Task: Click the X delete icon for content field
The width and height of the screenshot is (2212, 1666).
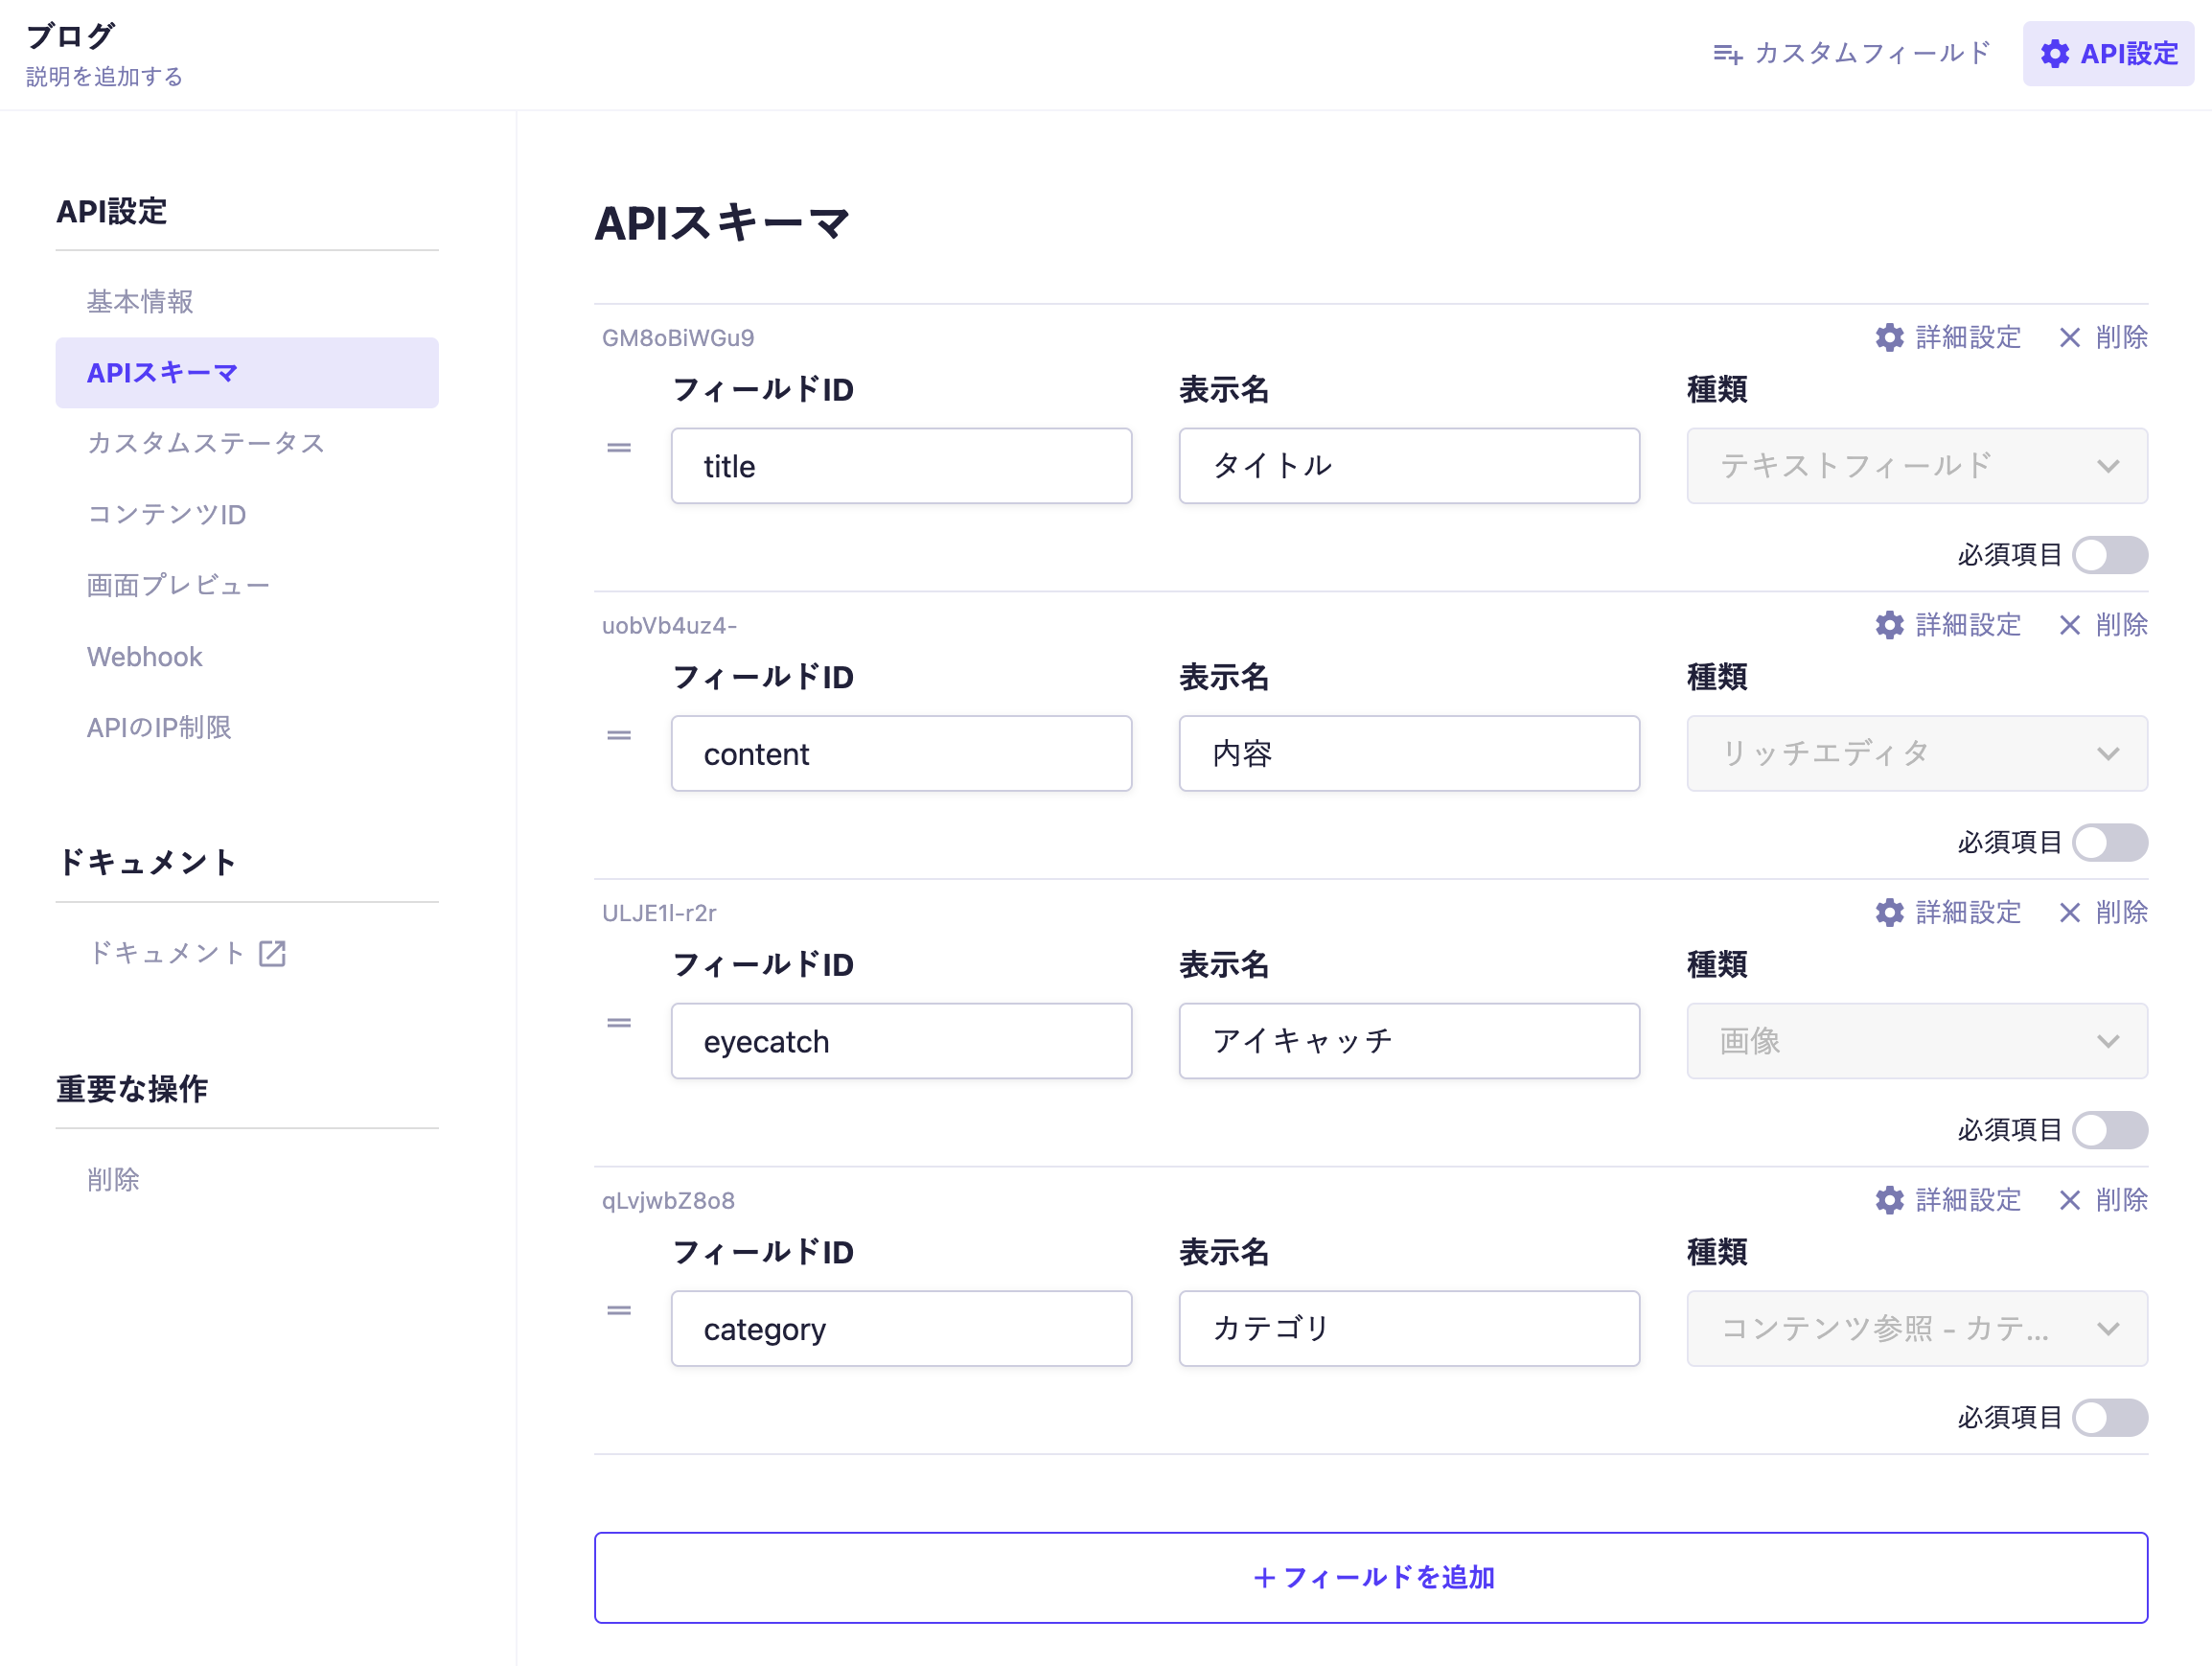Action: point(2069,626)
